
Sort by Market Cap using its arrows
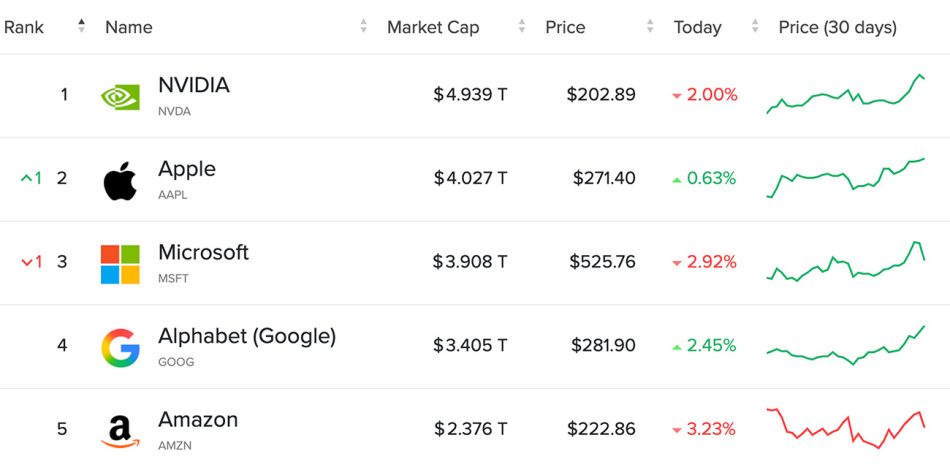[522, 27]
